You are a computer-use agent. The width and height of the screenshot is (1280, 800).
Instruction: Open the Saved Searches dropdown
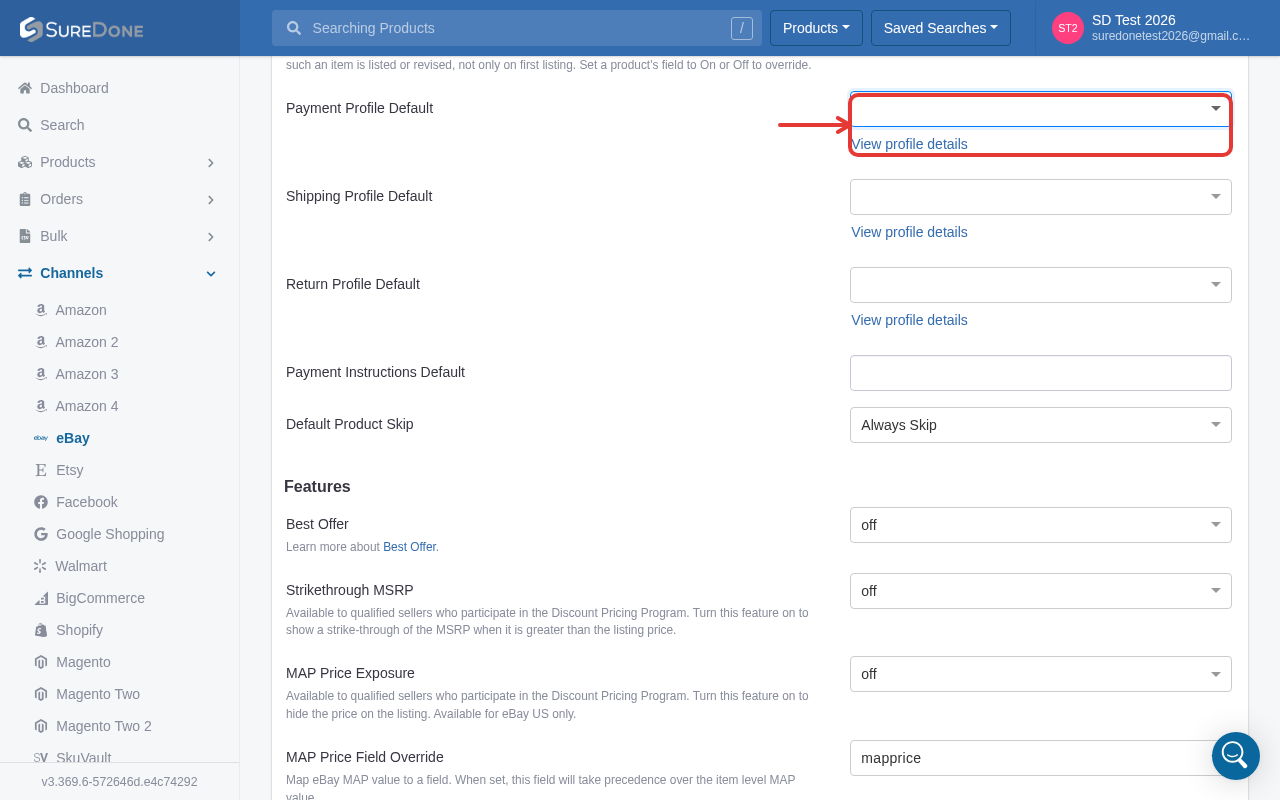941,28
